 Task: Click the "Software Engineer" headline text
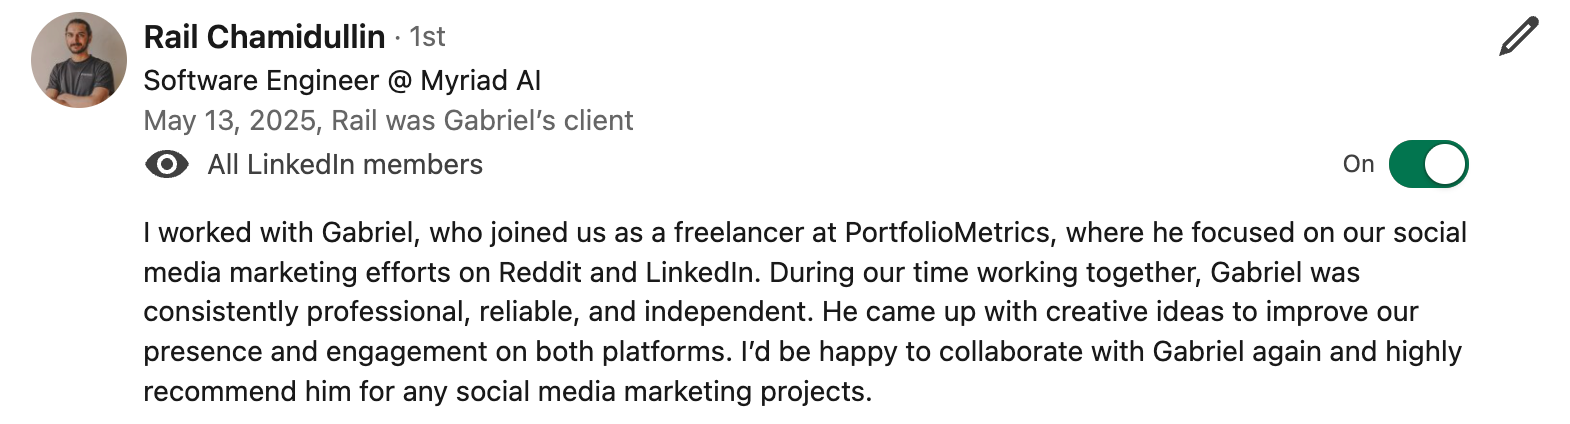tap(261, 80)
